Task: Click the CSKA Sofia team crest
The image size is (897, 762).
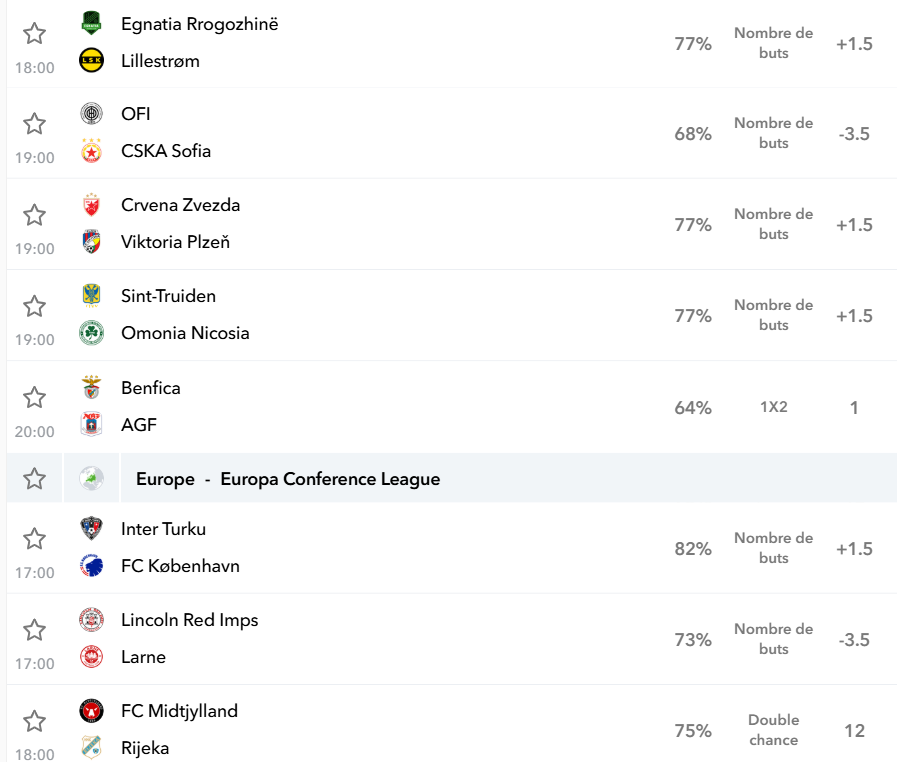Action: click(x=92, y=150)
